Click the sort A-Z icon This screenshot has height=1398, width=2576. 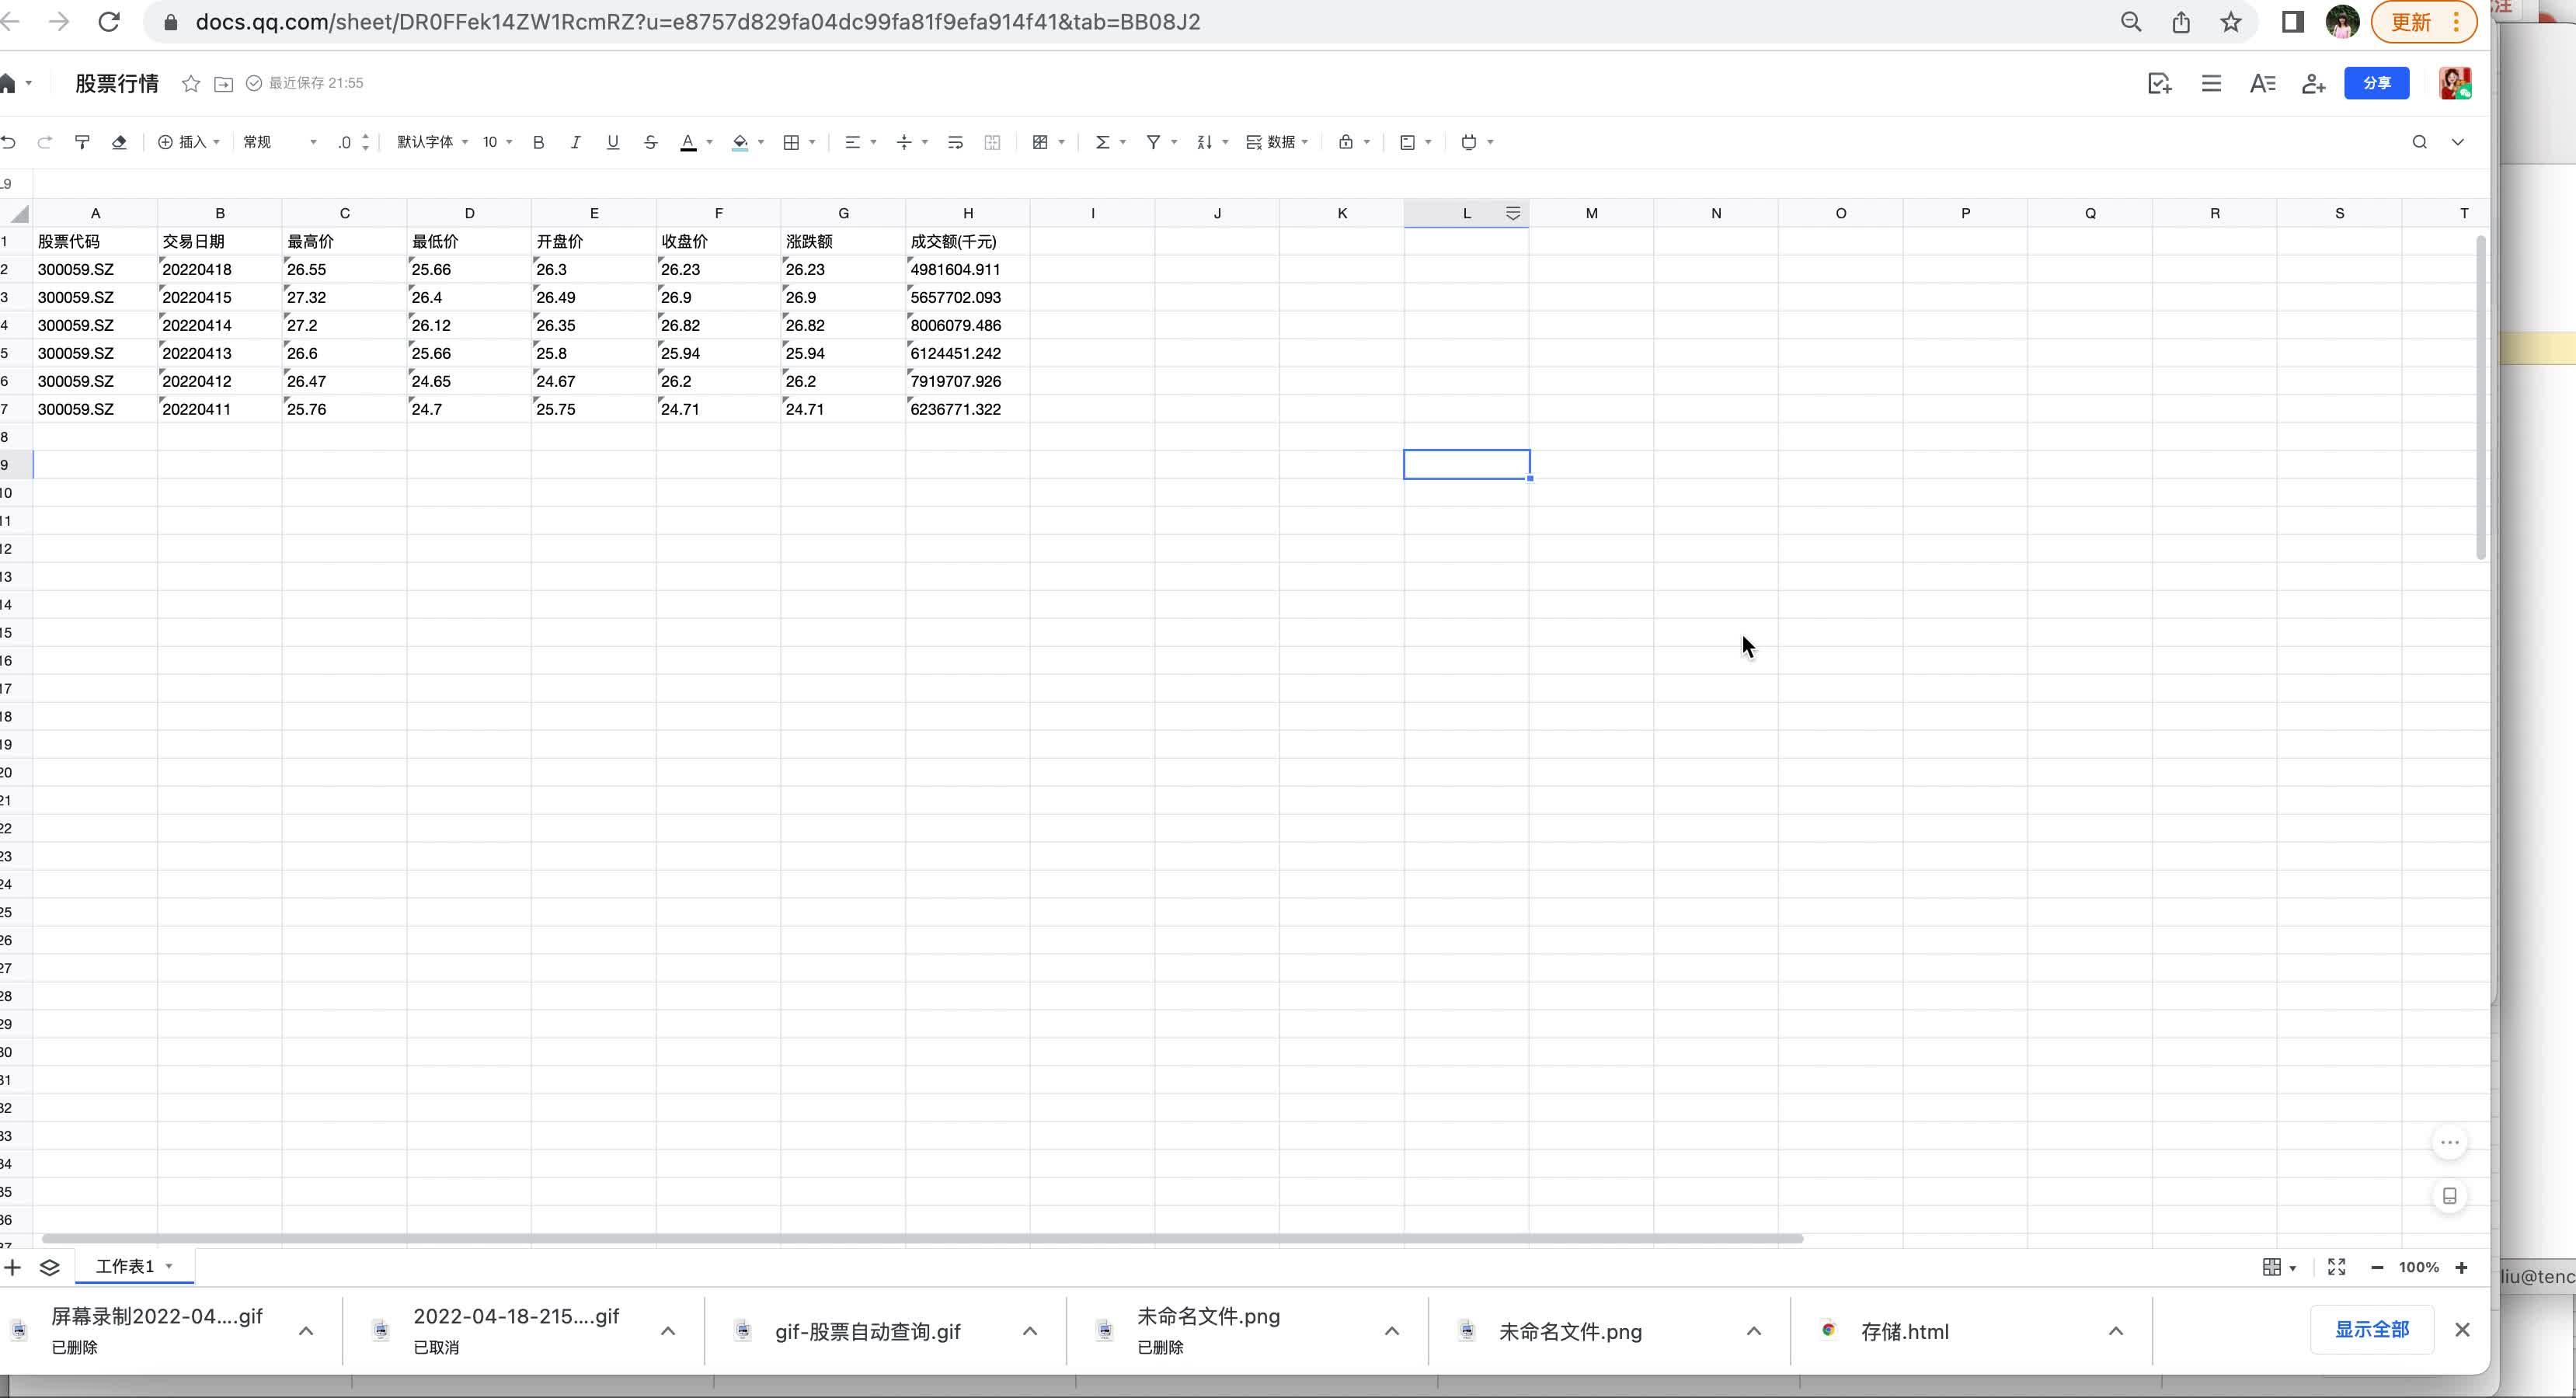[x=1204, y=142]
